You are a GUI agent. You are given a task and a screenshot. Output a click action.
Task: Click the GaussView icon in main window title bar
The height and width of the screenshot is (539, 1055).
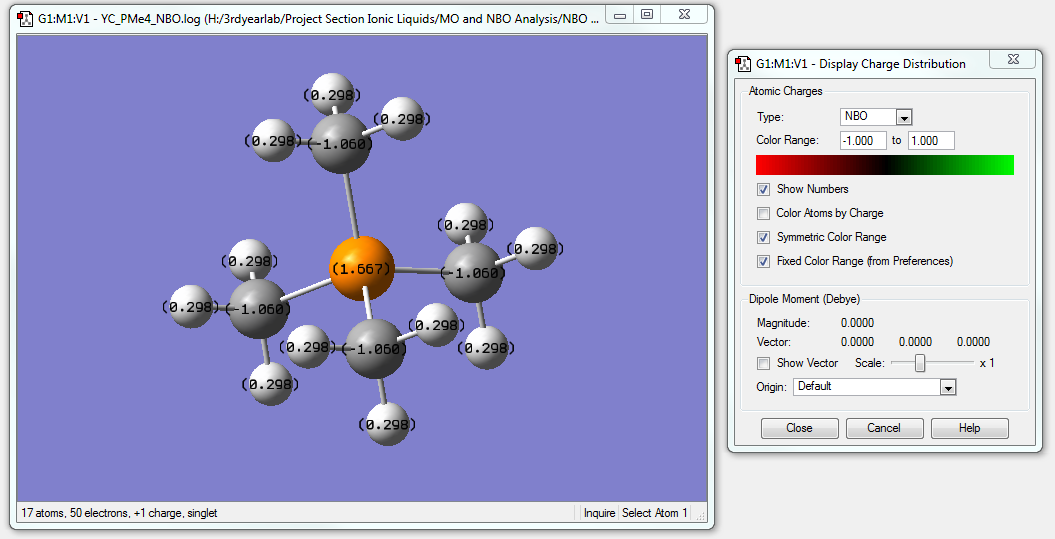point(25,17)
